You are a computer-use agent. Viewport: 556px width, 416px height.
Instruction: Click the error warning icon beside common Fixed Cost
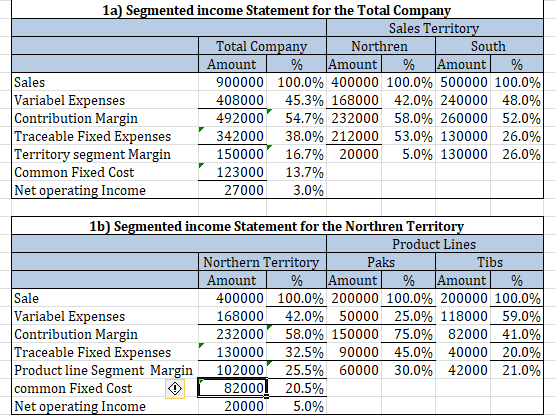click(x=175, y=389)
